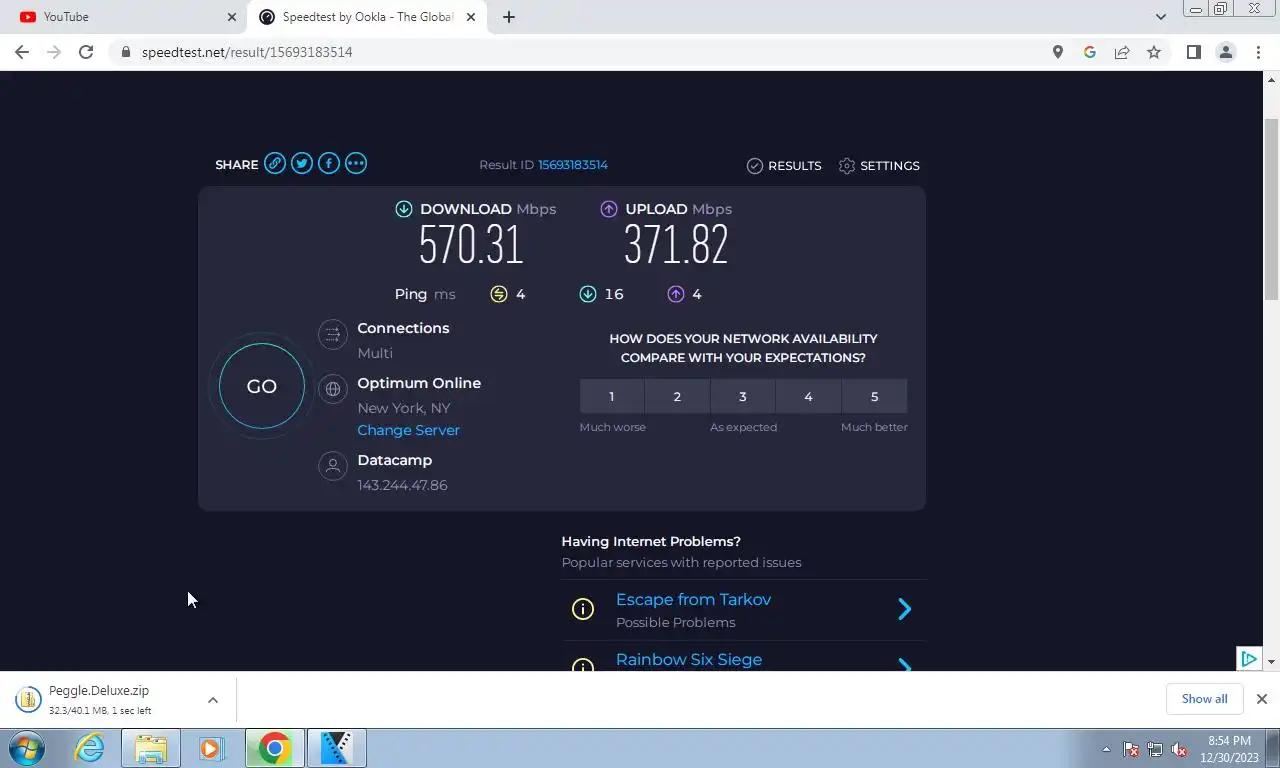
Task: Expand the Rainbow Six Siege chevron
Action: click(904, 665)
